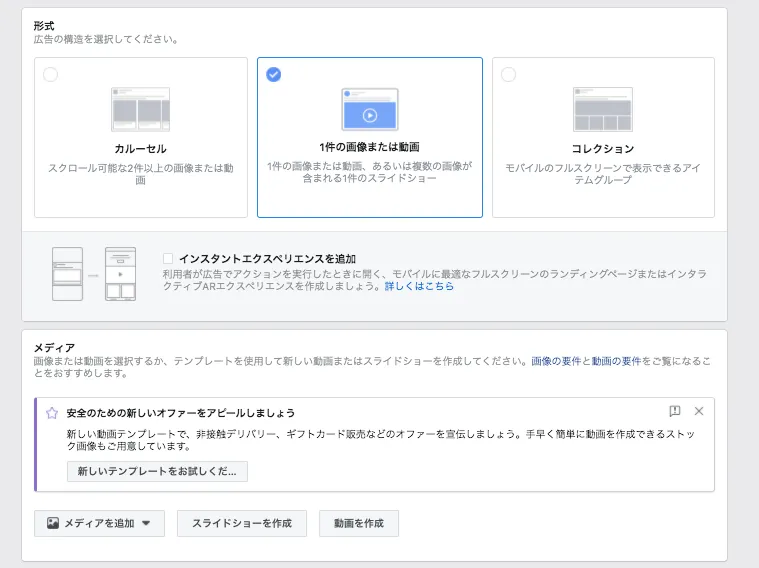This screenshot has width=759, height=568.
Task: Click the モバイルのフルスクリーンで表示できる description
Action: [x=603, y=174]
